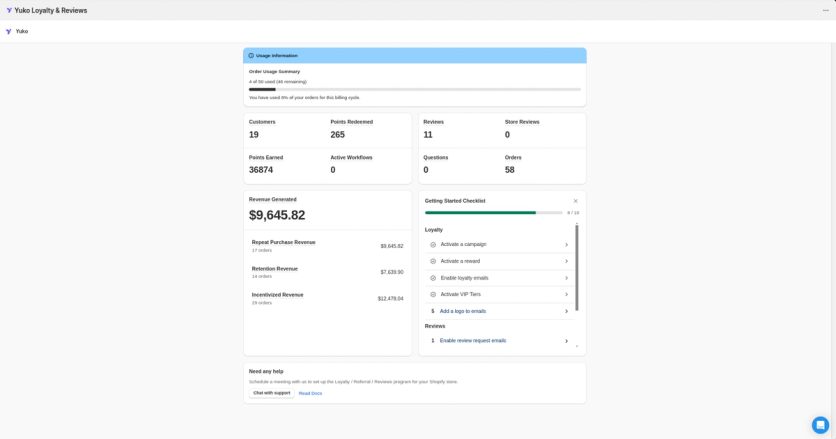Click the Orders count 58
Image resolution: width=836 pixels, height=439 pixels.
point(510,170)
